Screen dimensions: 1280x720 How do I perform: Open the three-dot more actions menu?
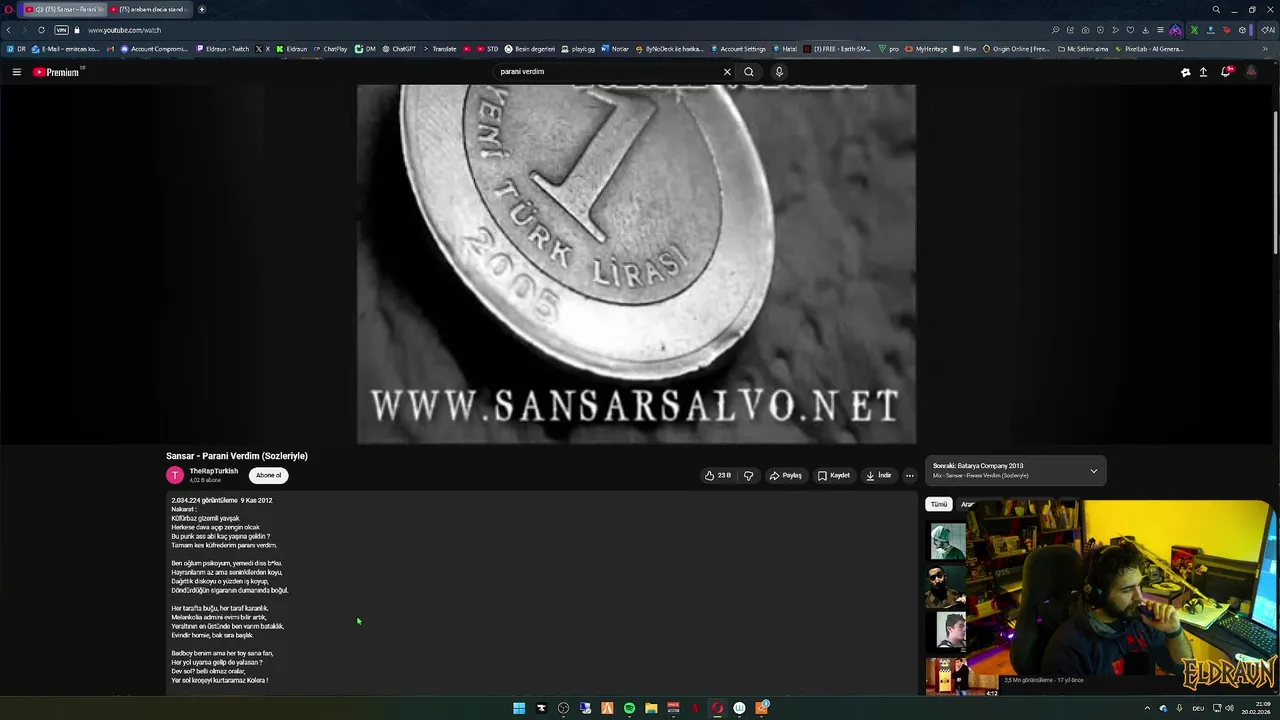[x=909, y=476]
